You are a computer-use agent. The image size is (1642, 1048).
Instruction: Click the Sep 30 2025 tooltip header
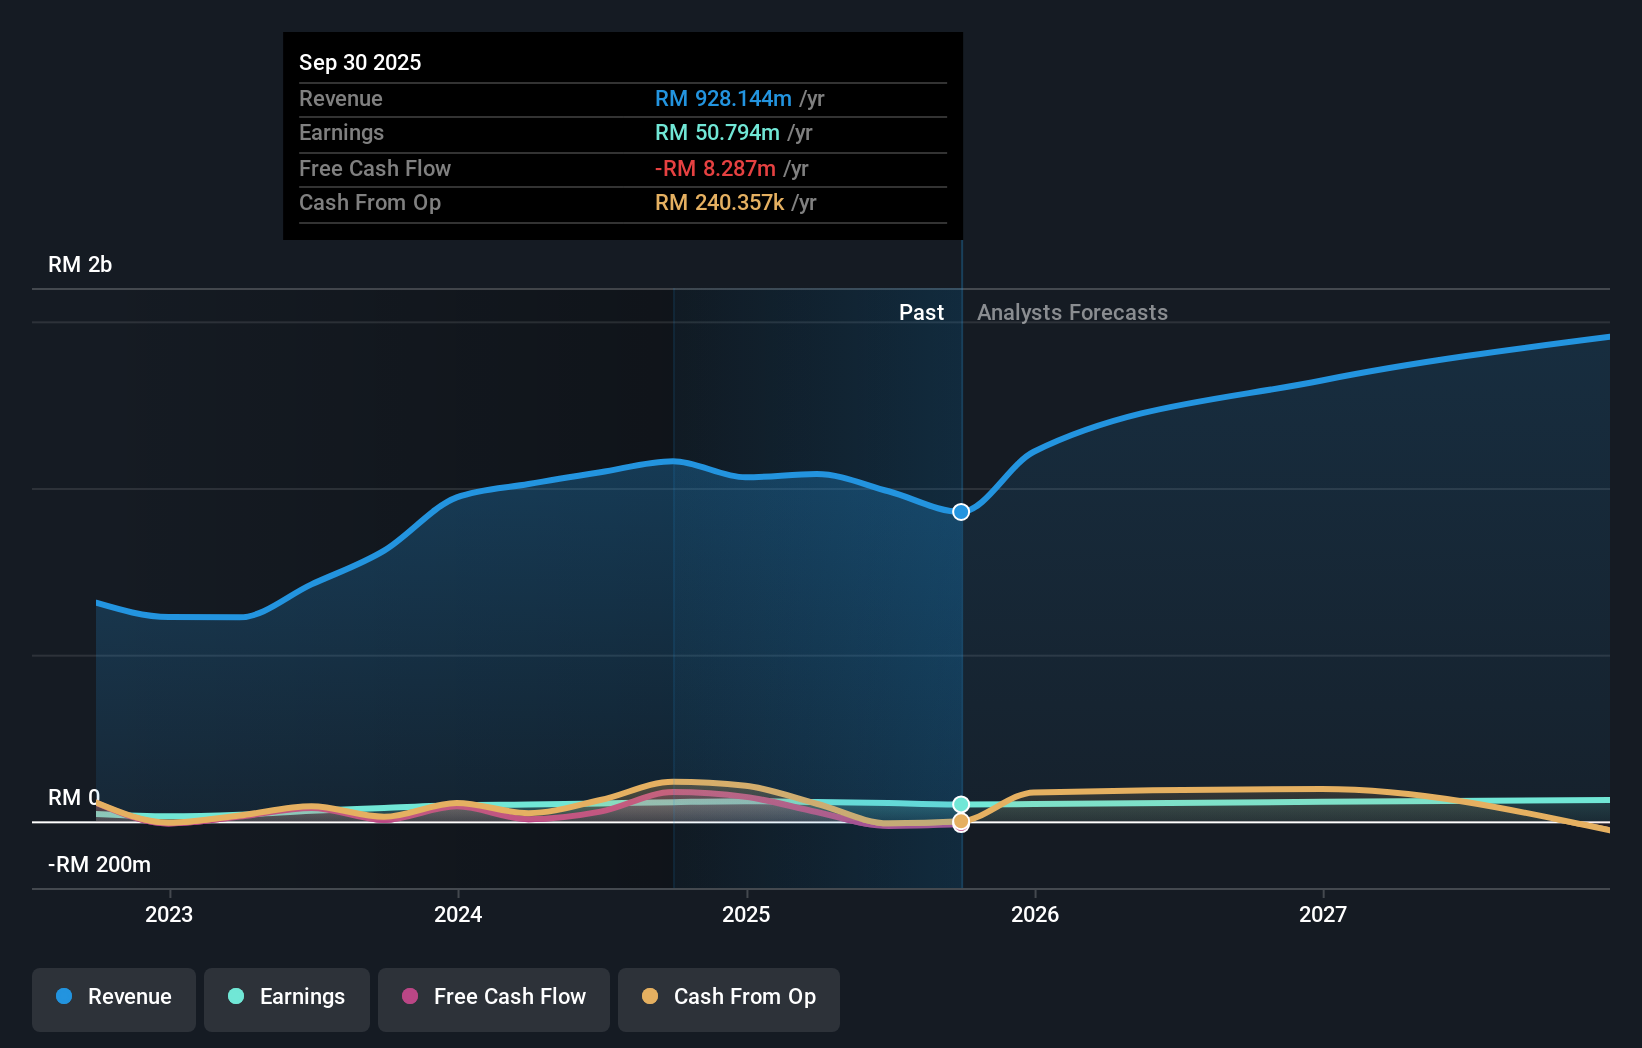tap(360, 62)
